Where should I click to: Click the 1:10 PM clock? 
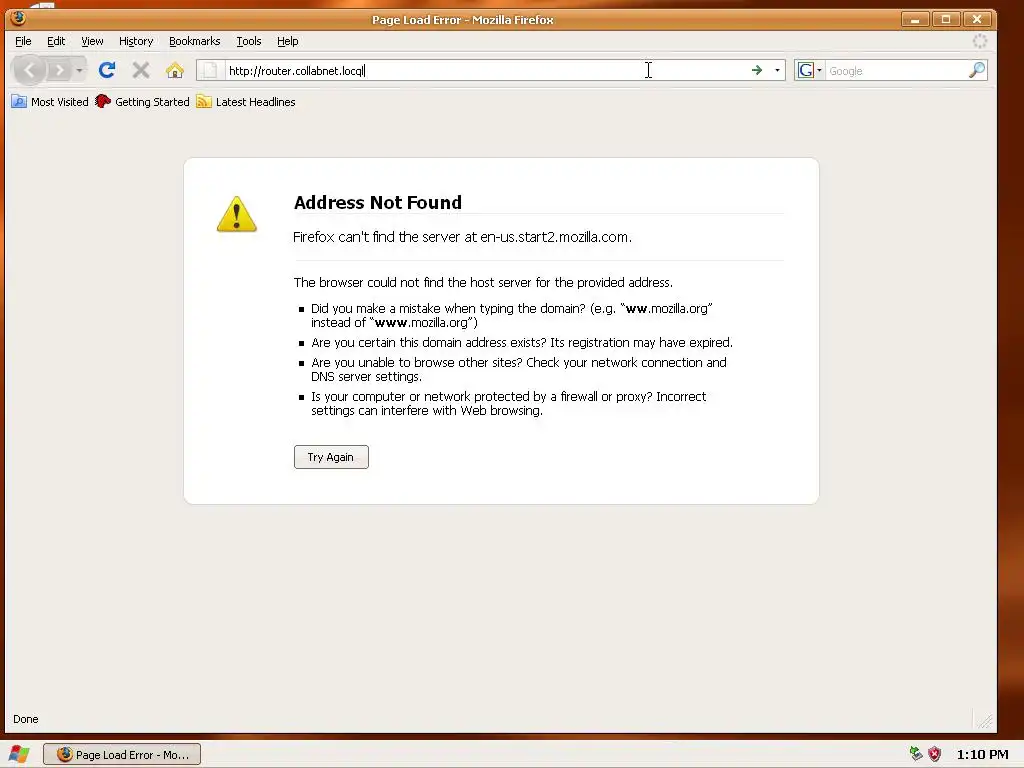(x=982, y=754)
